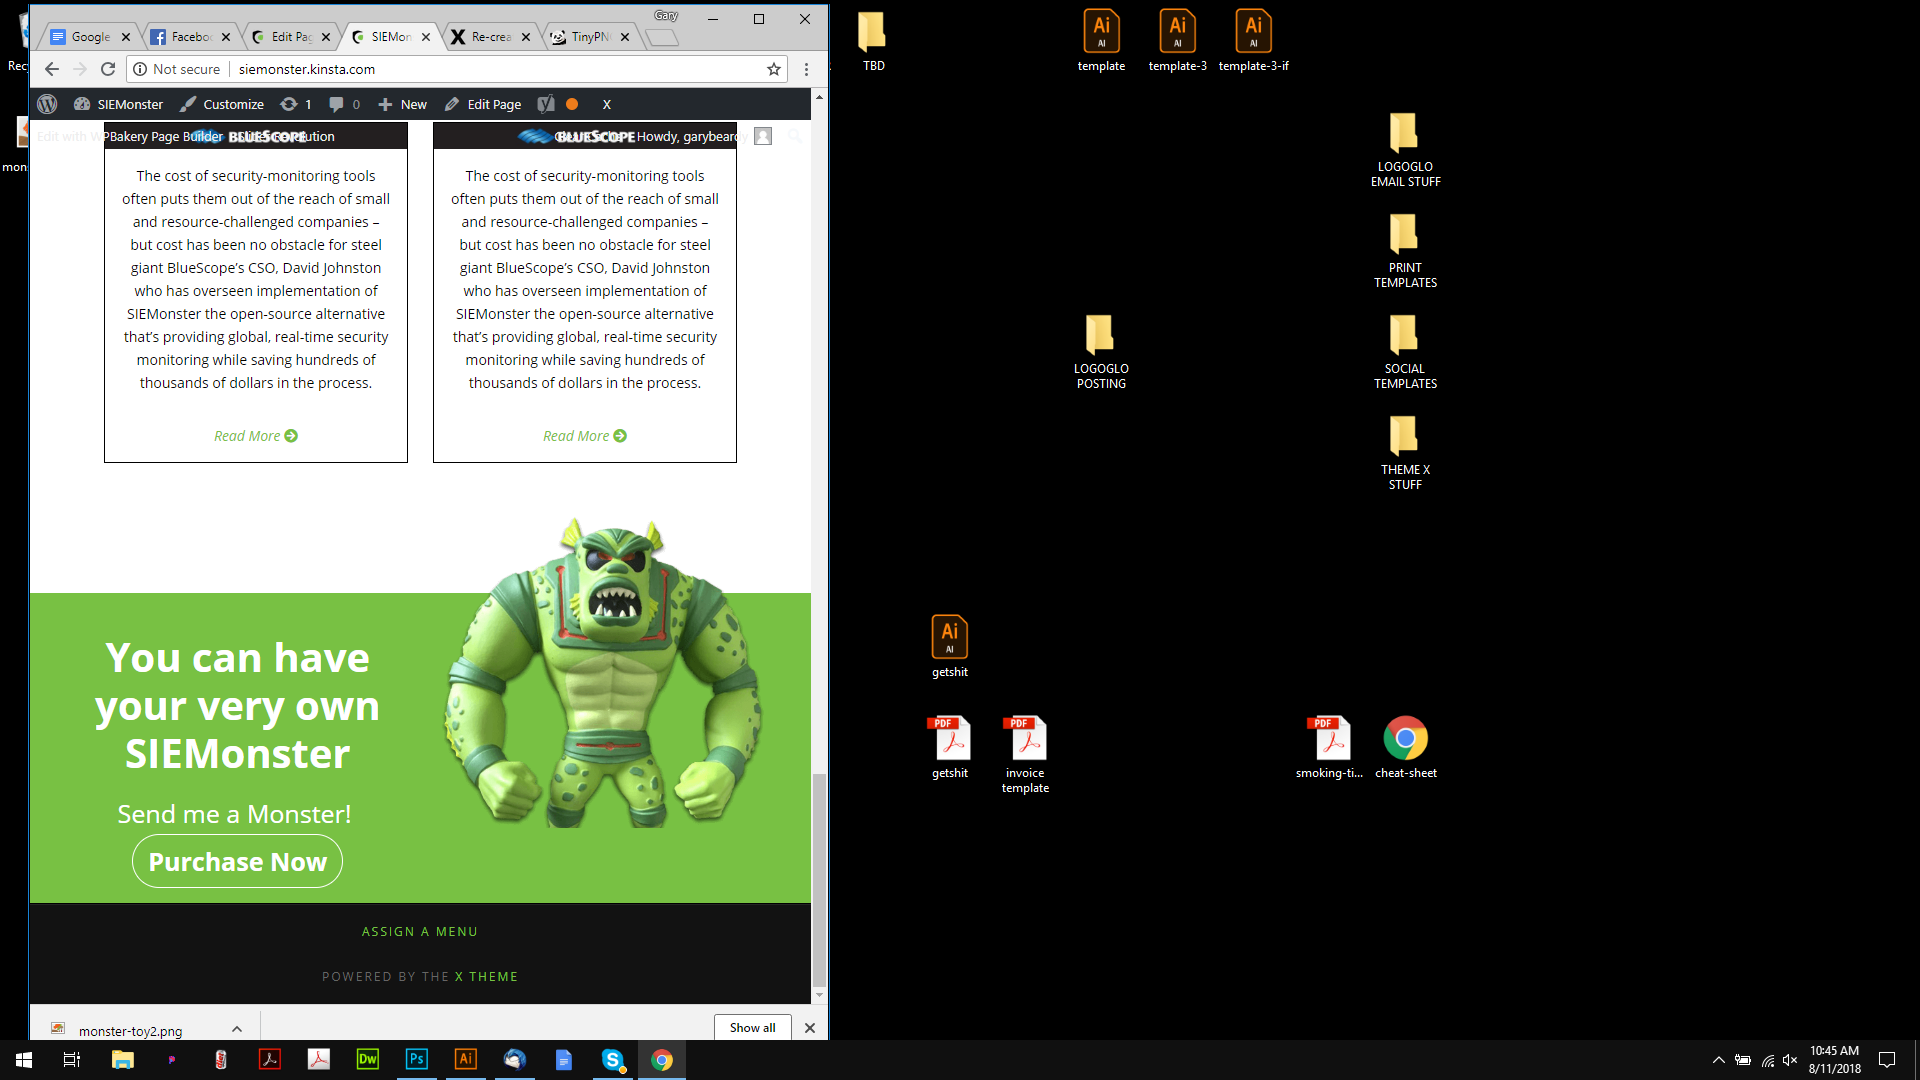
Task: Click the page's vertical scrollbar thumb
Action: (819, 878)
